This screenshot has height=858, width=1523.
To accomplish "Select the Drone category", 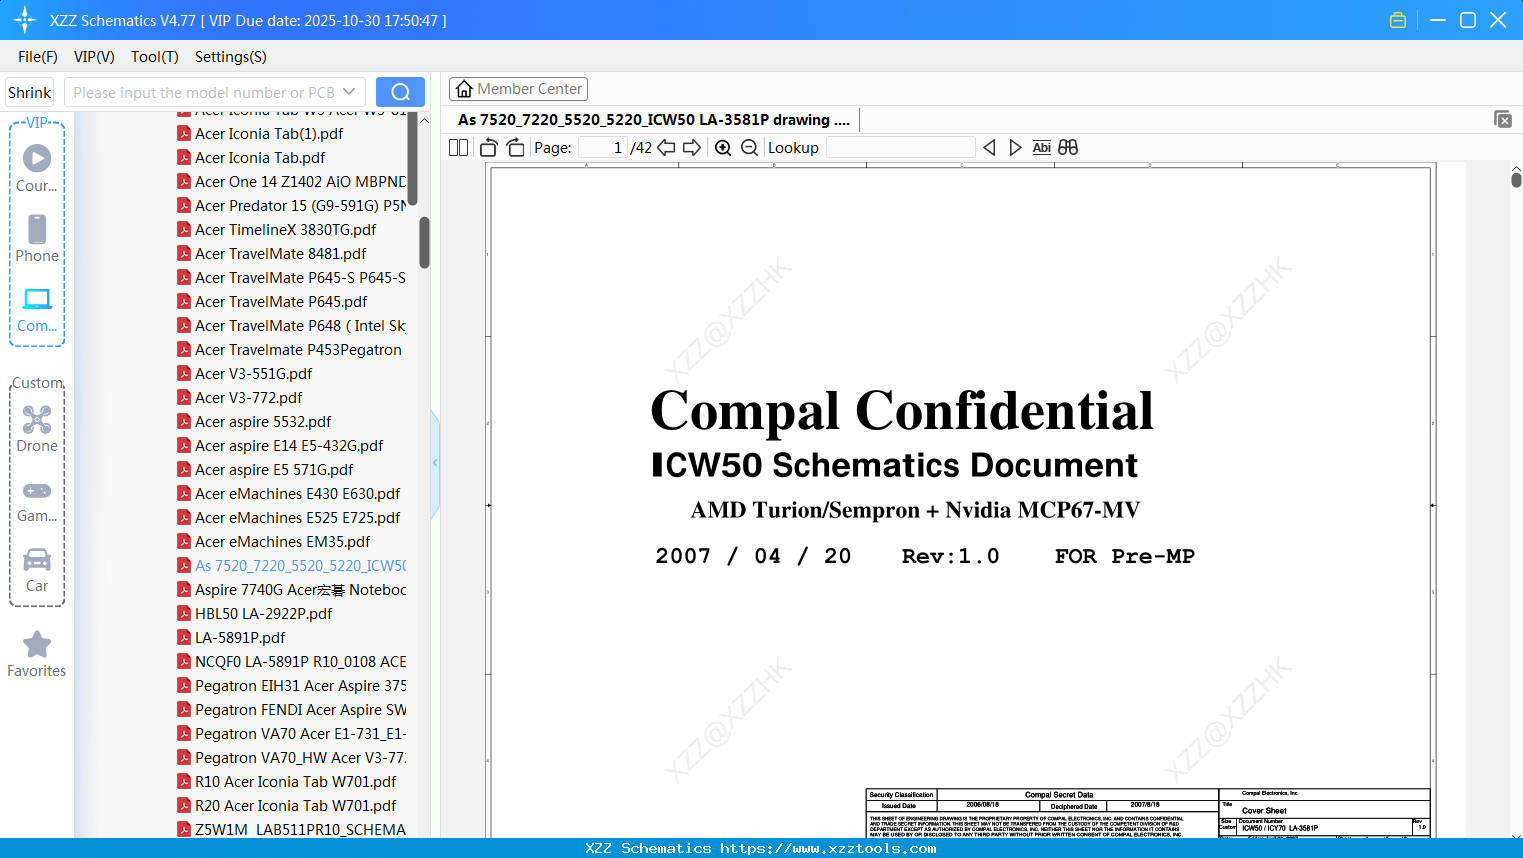I will pos(37,429).
